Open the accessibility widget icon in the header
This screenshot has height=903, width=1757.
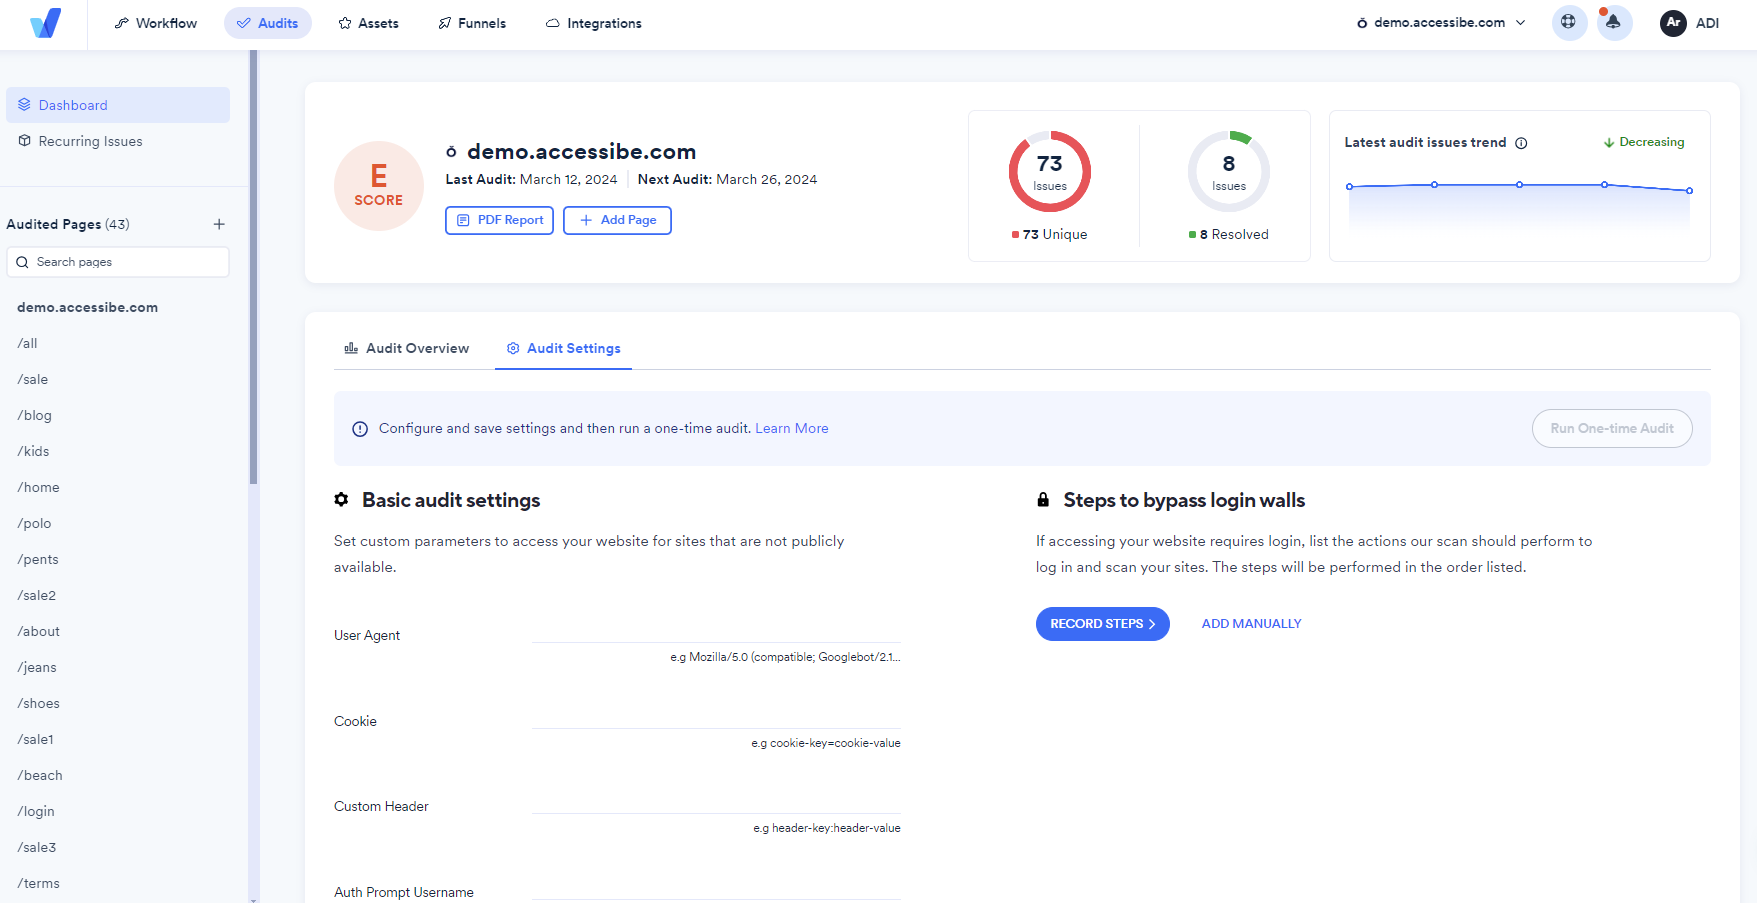1569,22
